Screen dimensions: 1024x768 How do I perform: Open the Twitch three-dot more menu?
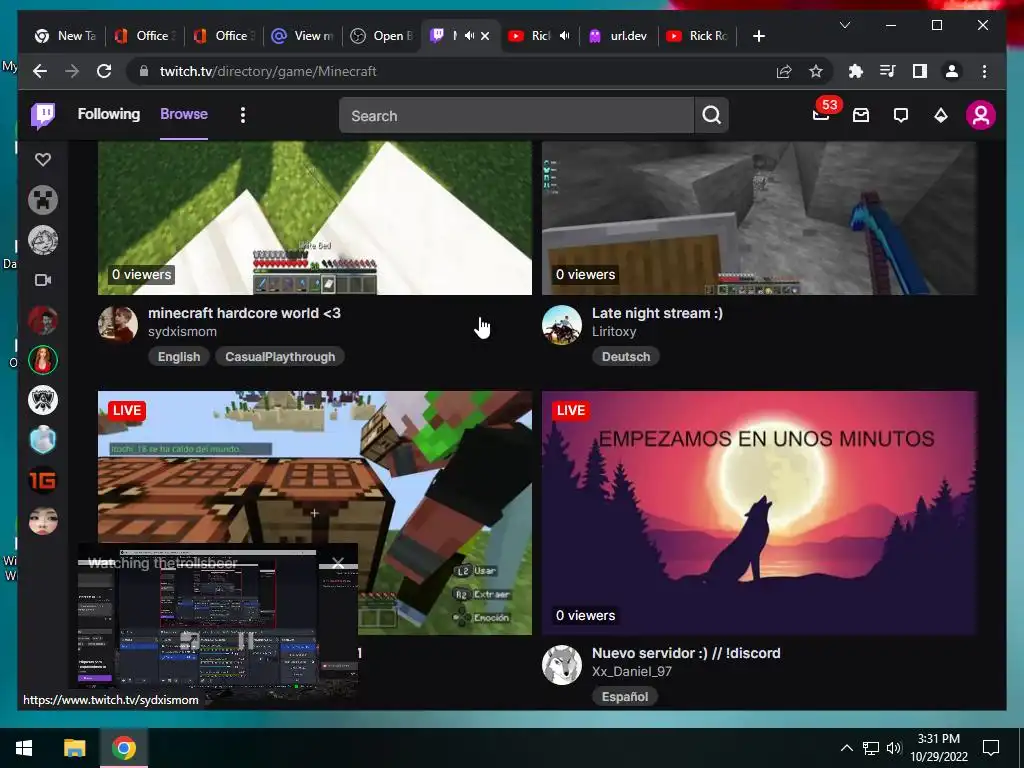(x=243, y=116)
